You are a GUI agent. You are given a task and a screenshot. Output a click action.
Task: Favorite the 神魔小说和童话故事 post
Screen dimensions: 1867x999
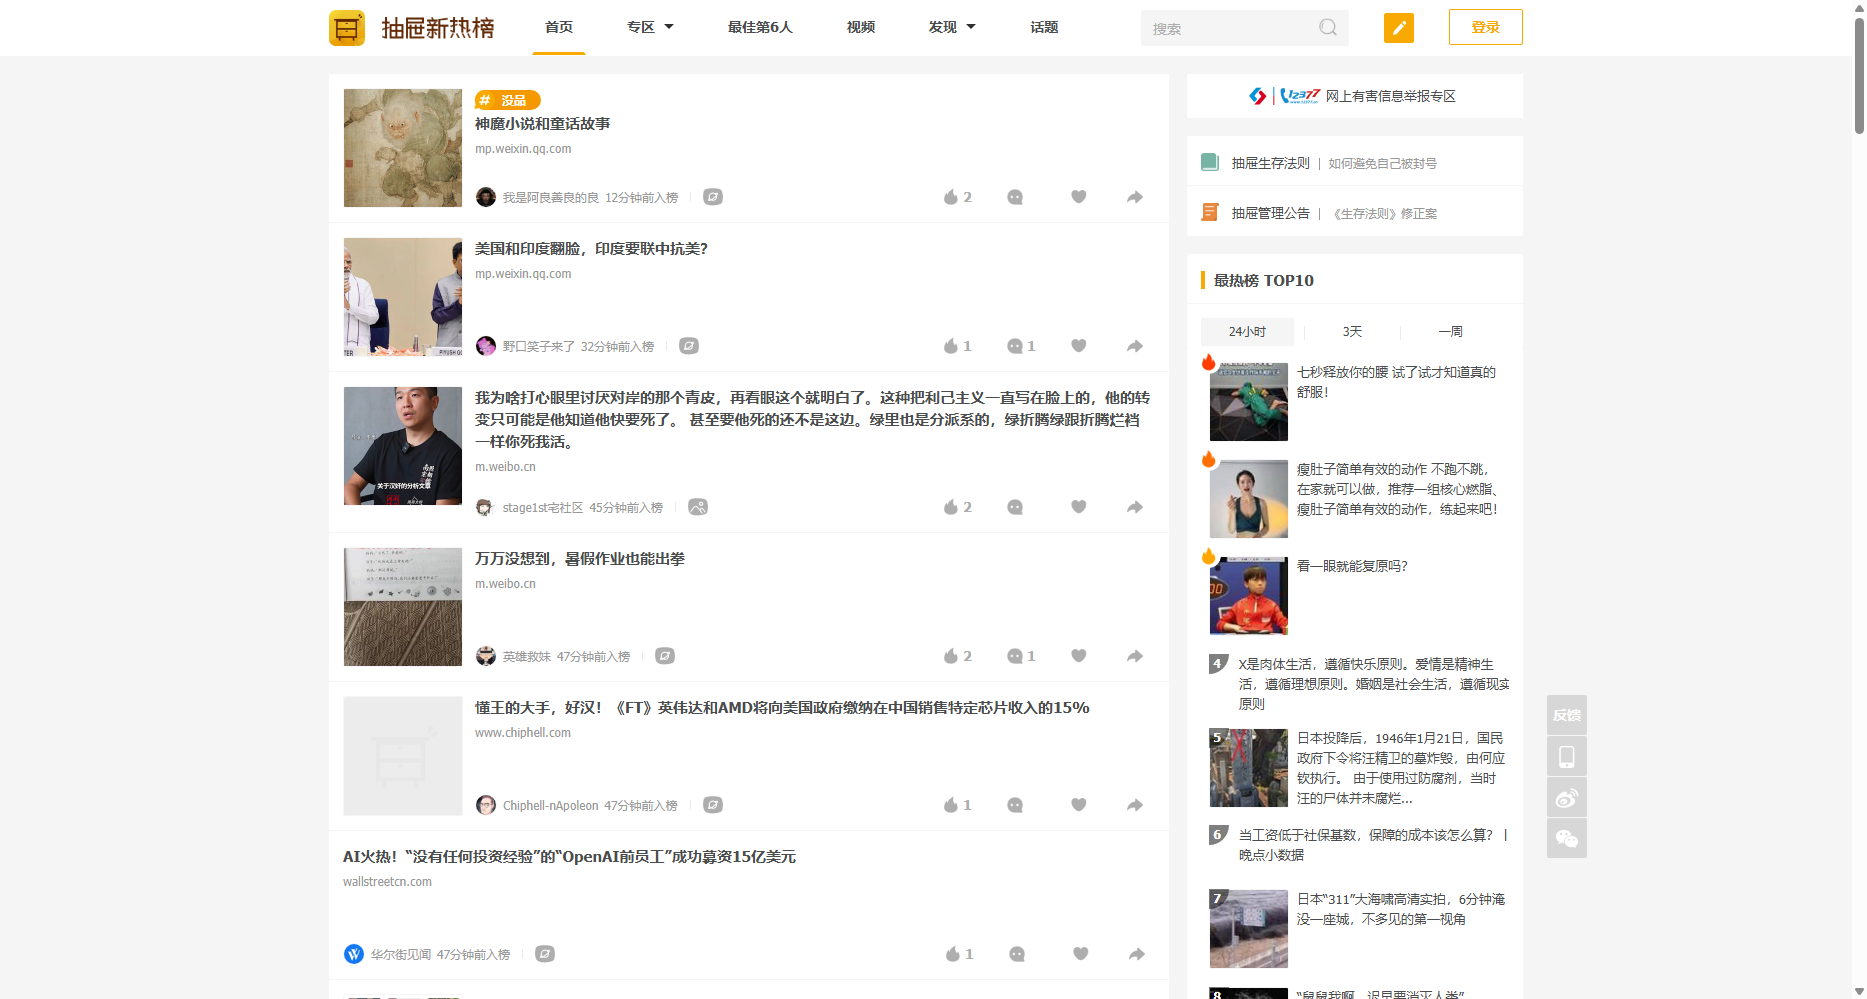[1078, 197]
